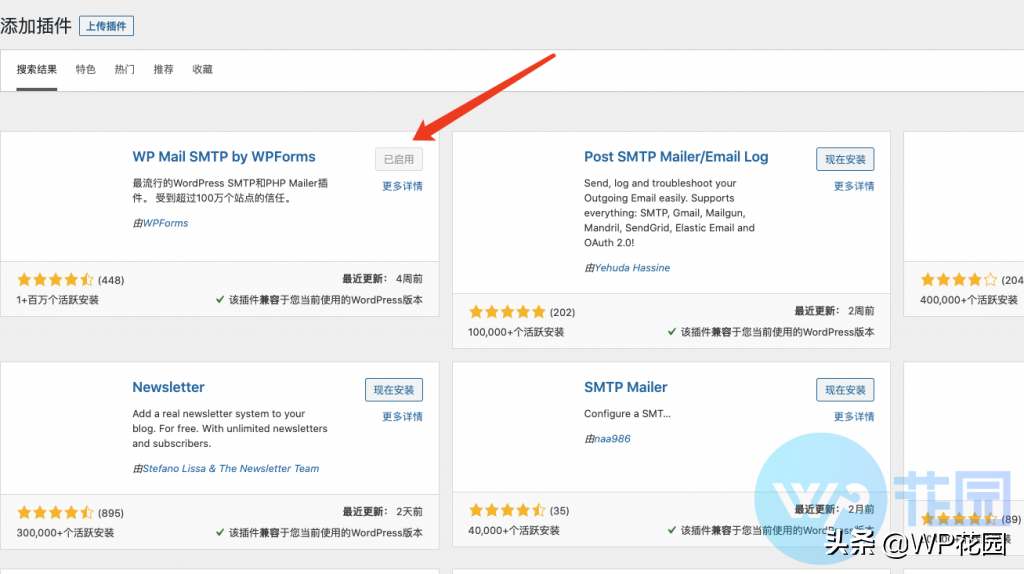
Task: Install Post SMTP Mailer/Email Log with 现在安装
Action: coord(845,159)
